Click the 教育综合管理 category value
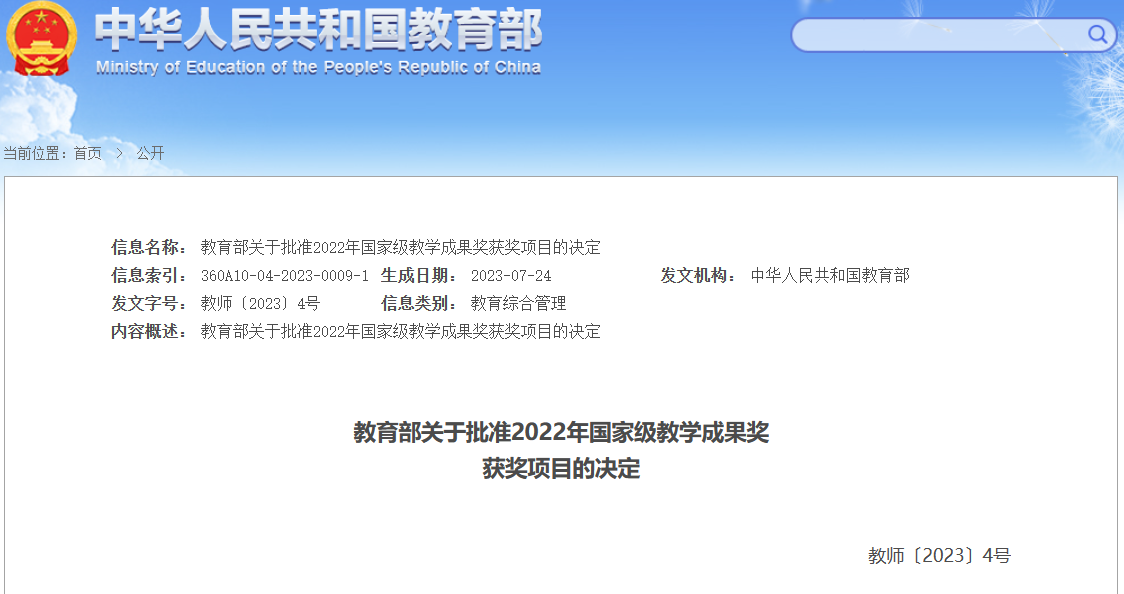This screenshot has height=594, width=1124. point(518,303)
